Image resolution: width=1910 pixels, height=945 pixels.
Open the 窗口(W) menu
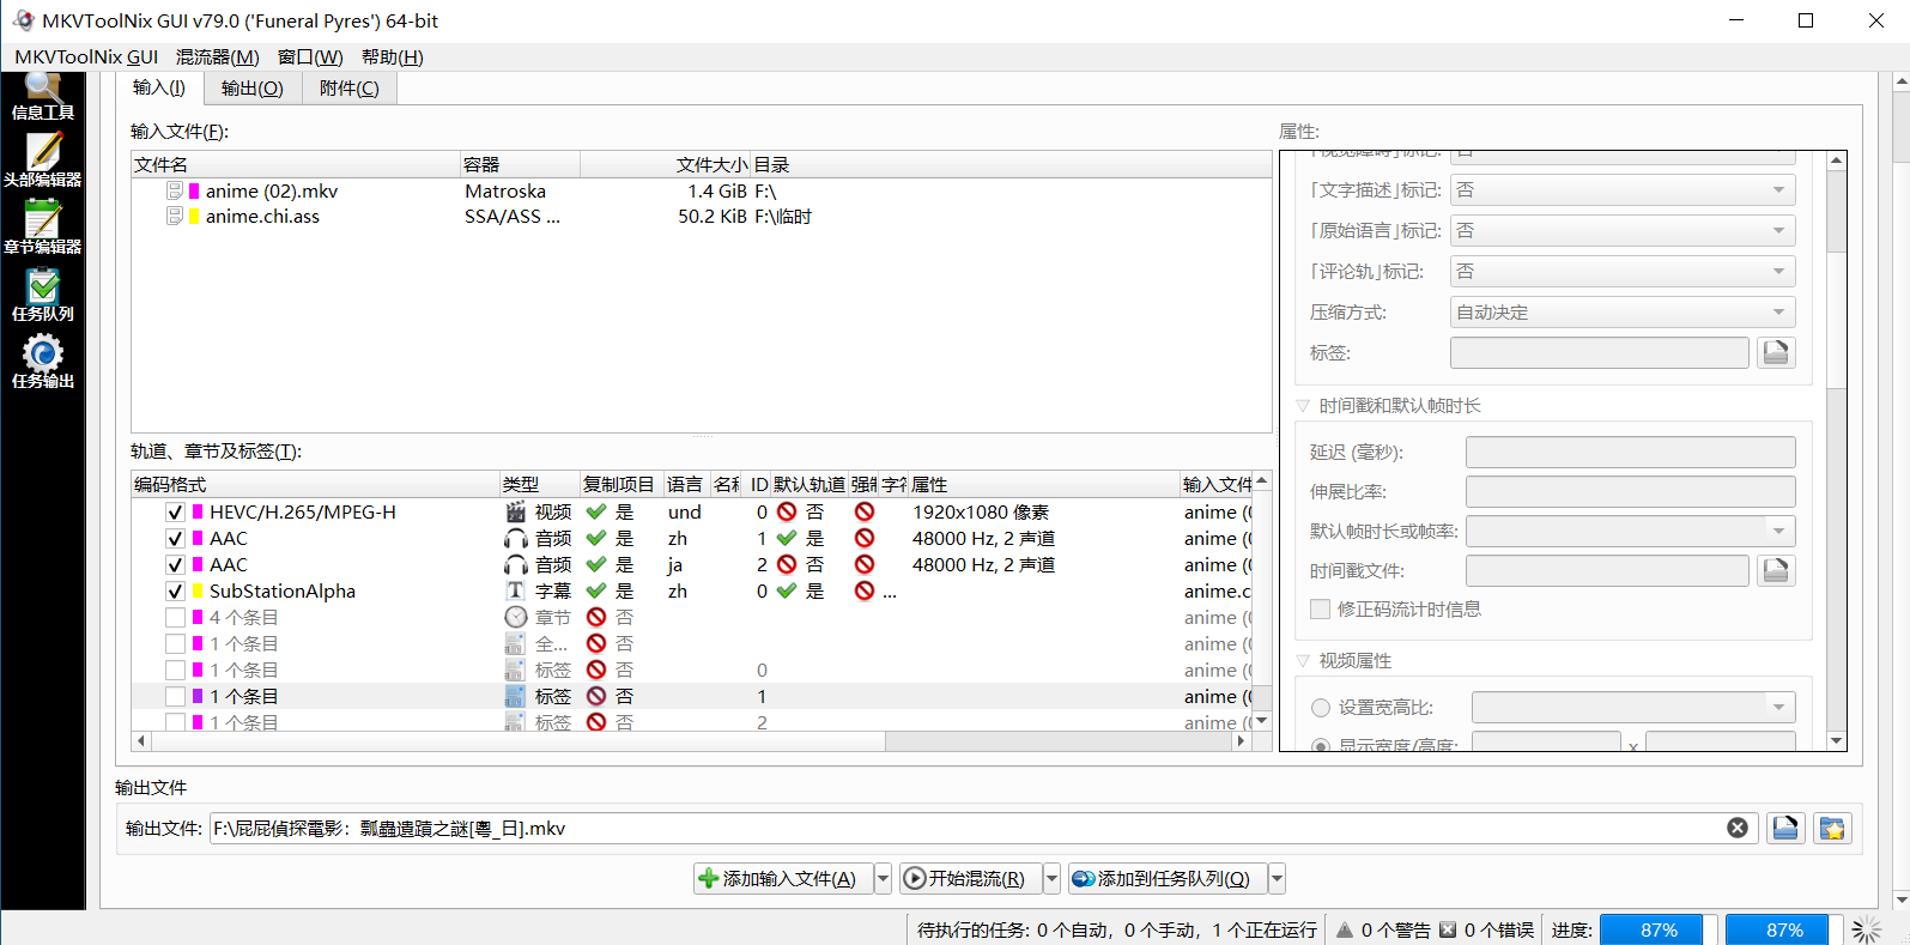click(310, 57)
